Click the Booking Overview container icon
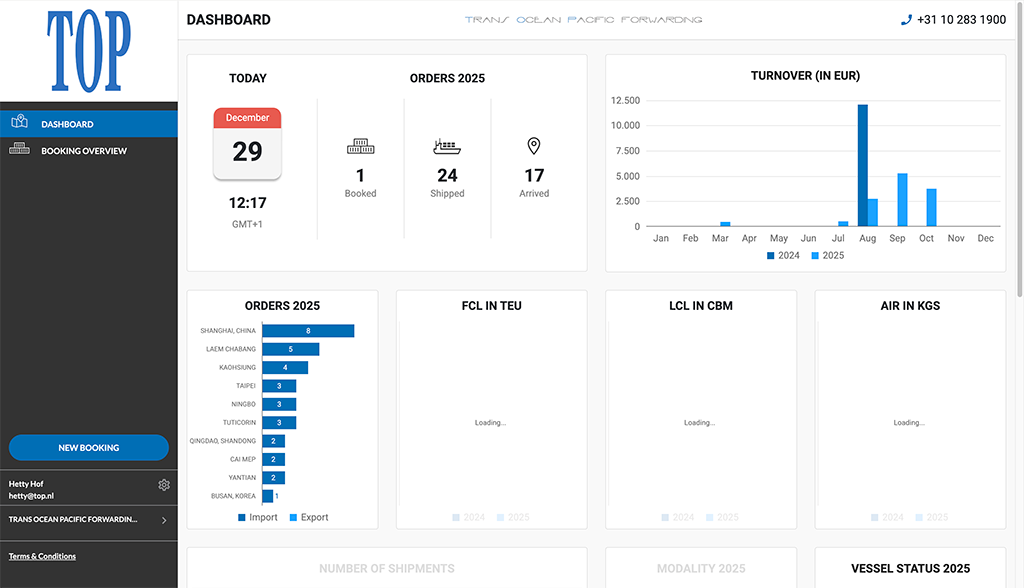 click(19, 150)
